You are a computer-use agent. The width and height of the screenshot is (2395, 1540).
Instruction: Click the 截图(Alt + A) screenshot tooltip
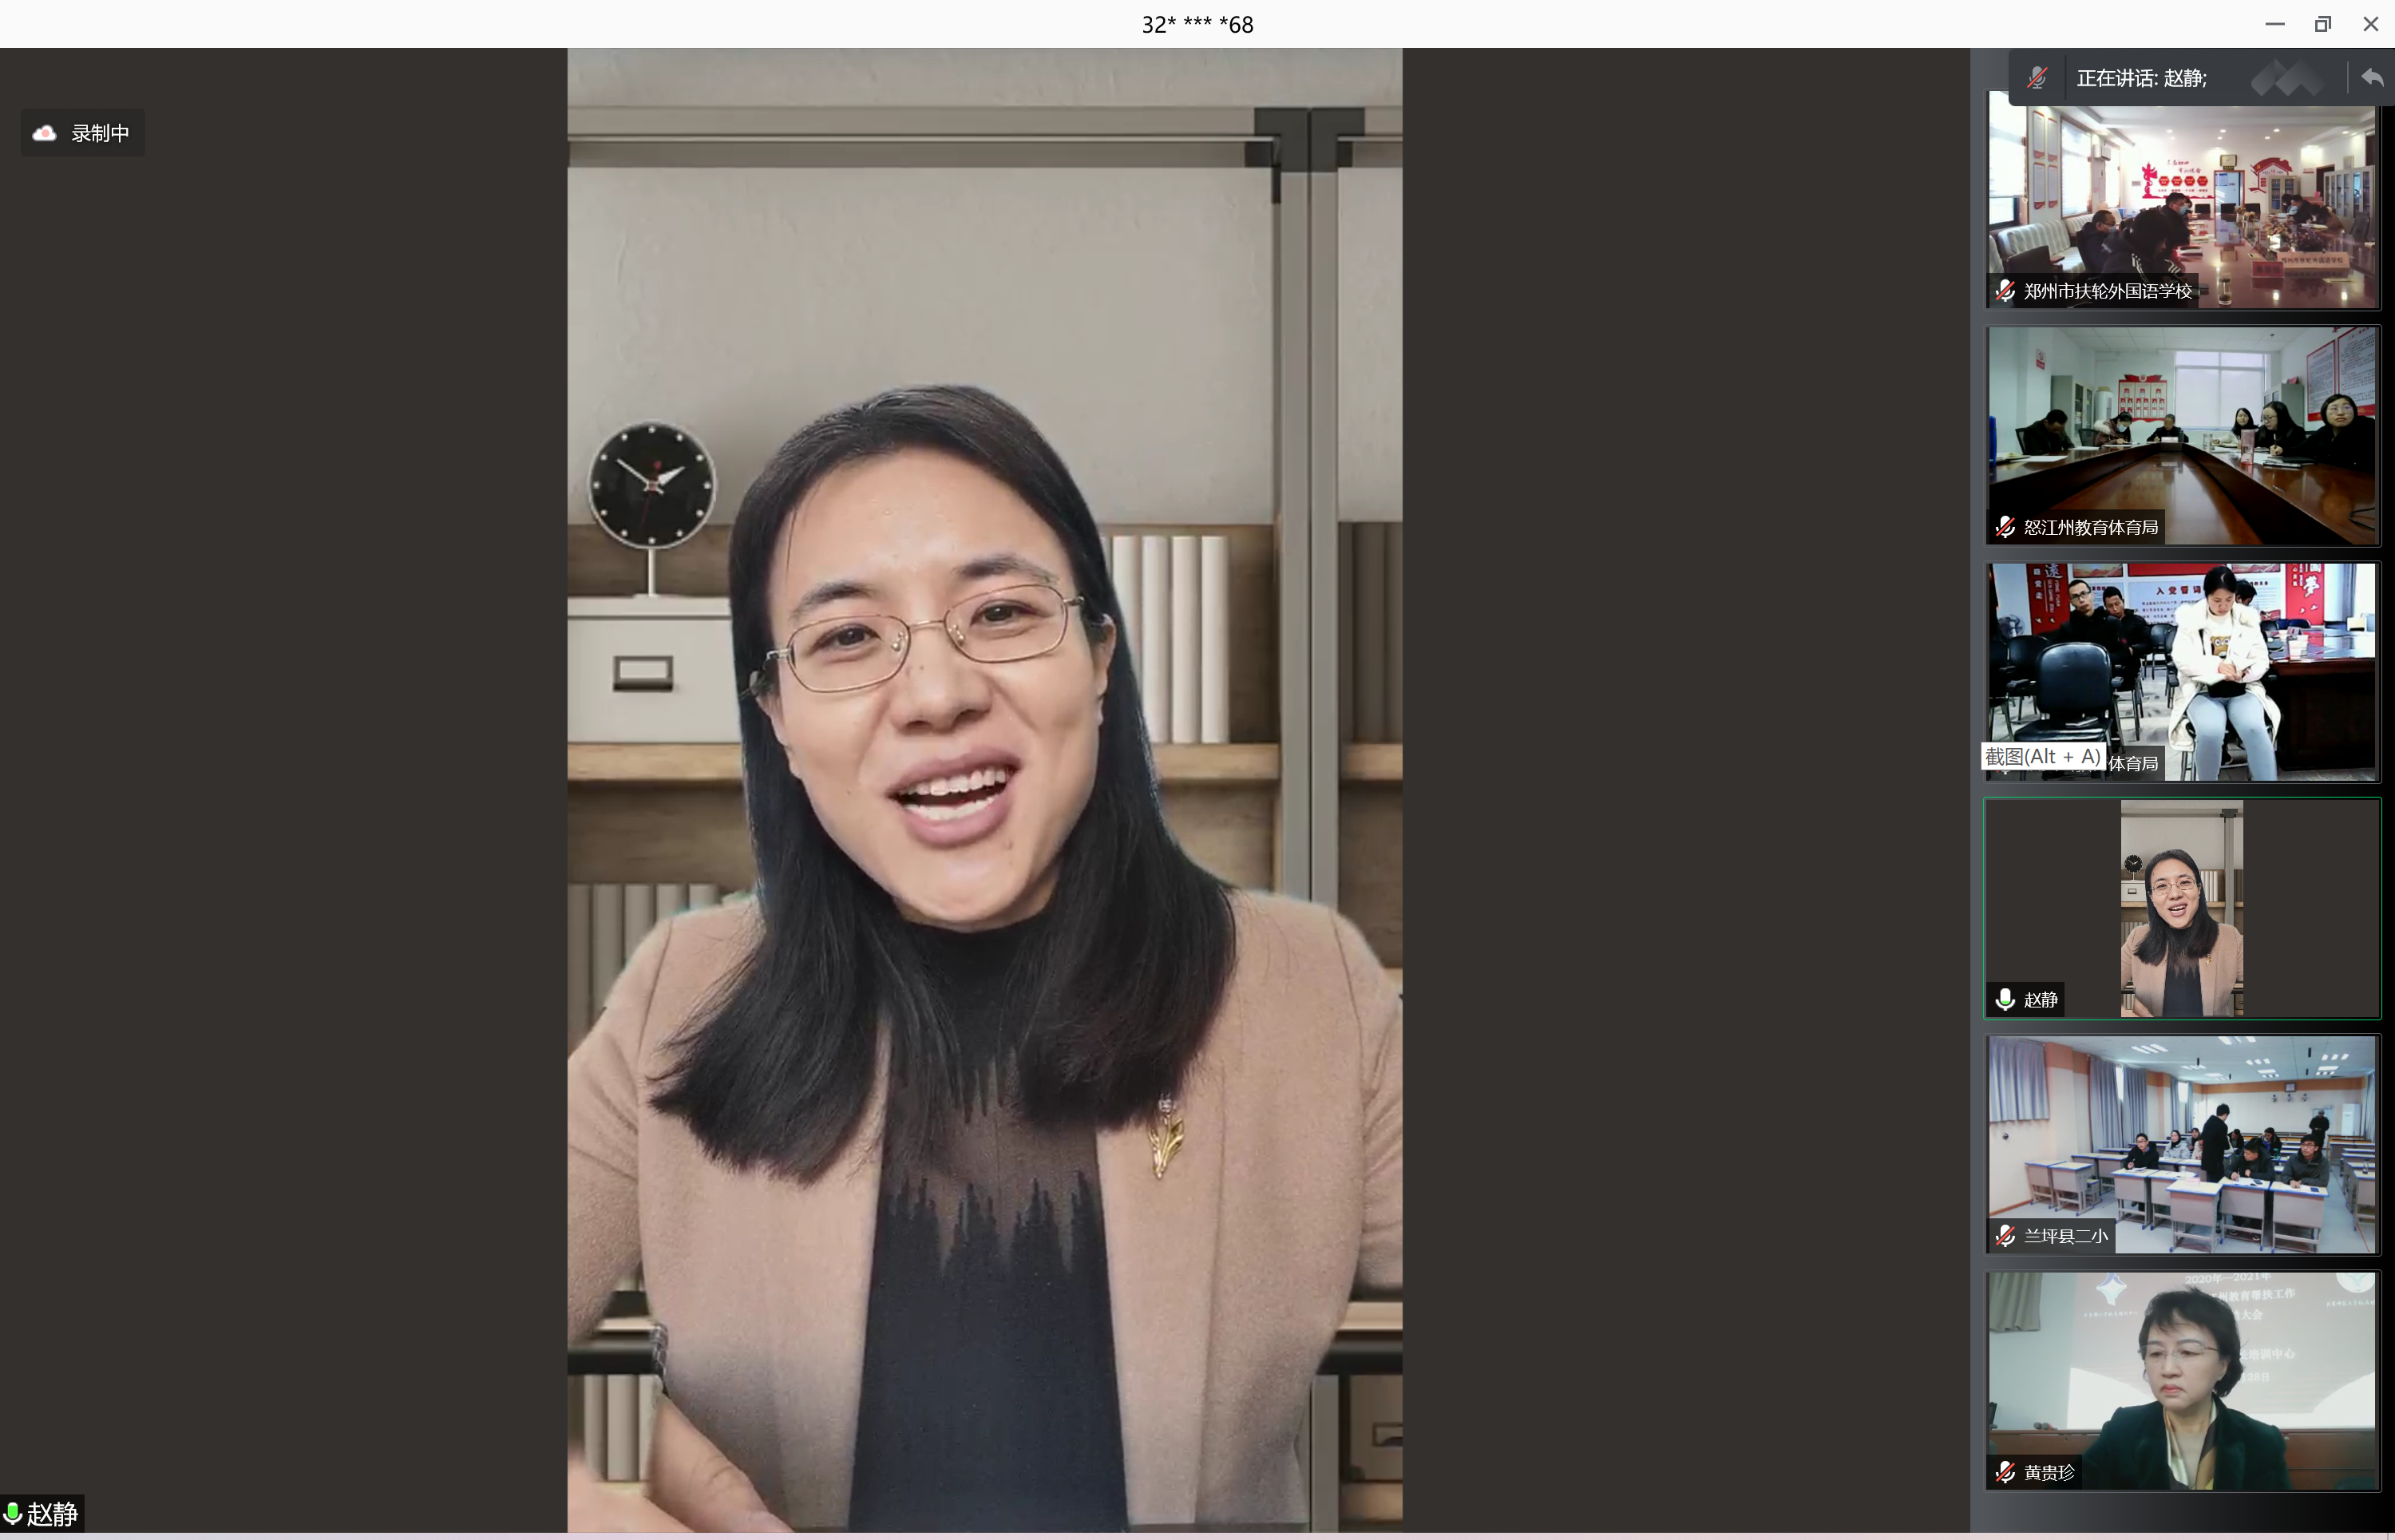tap(2042, 757)
